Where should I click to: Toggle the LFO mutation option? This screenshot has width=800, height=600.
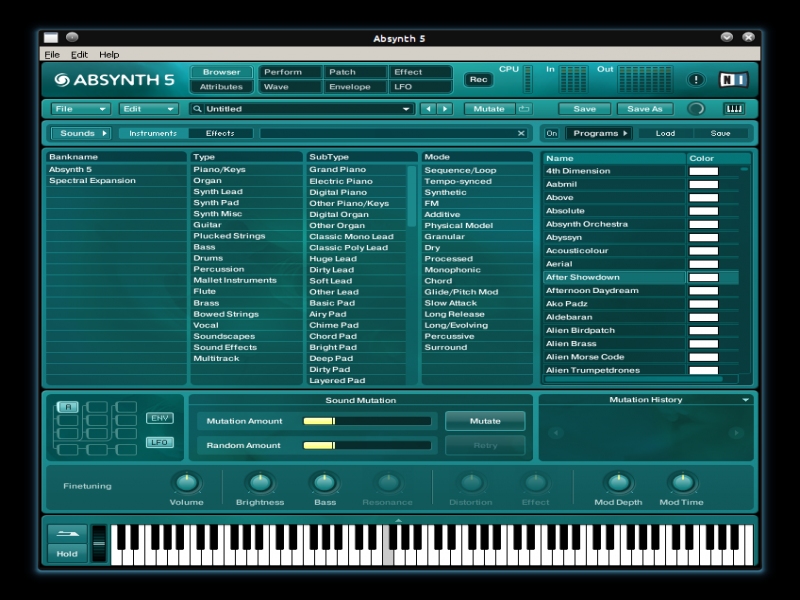(159, 442)
